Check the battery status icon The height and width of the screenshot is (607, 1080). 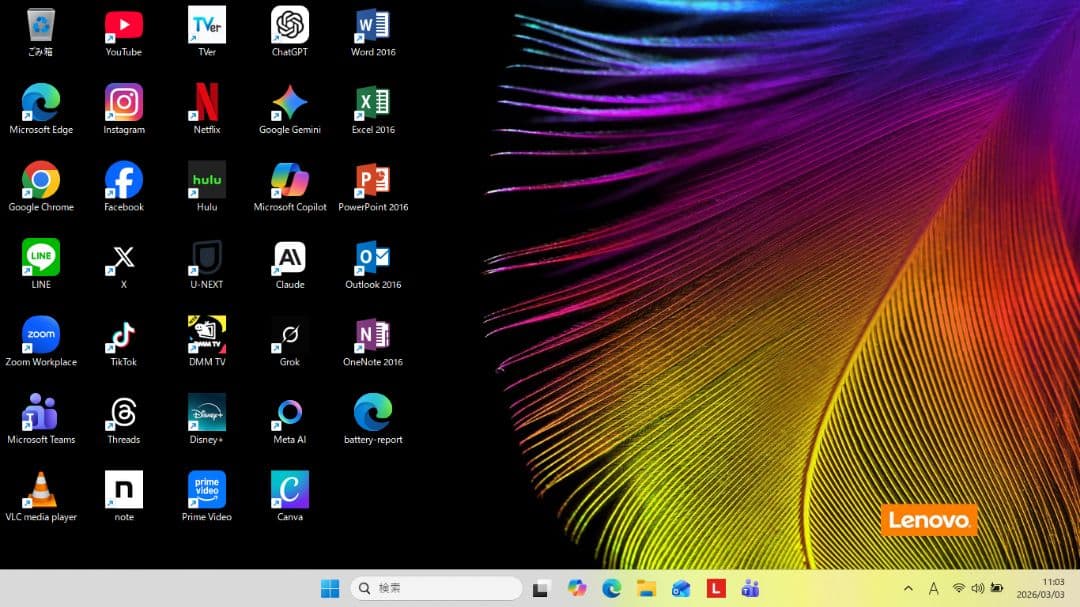coord(997,588)
